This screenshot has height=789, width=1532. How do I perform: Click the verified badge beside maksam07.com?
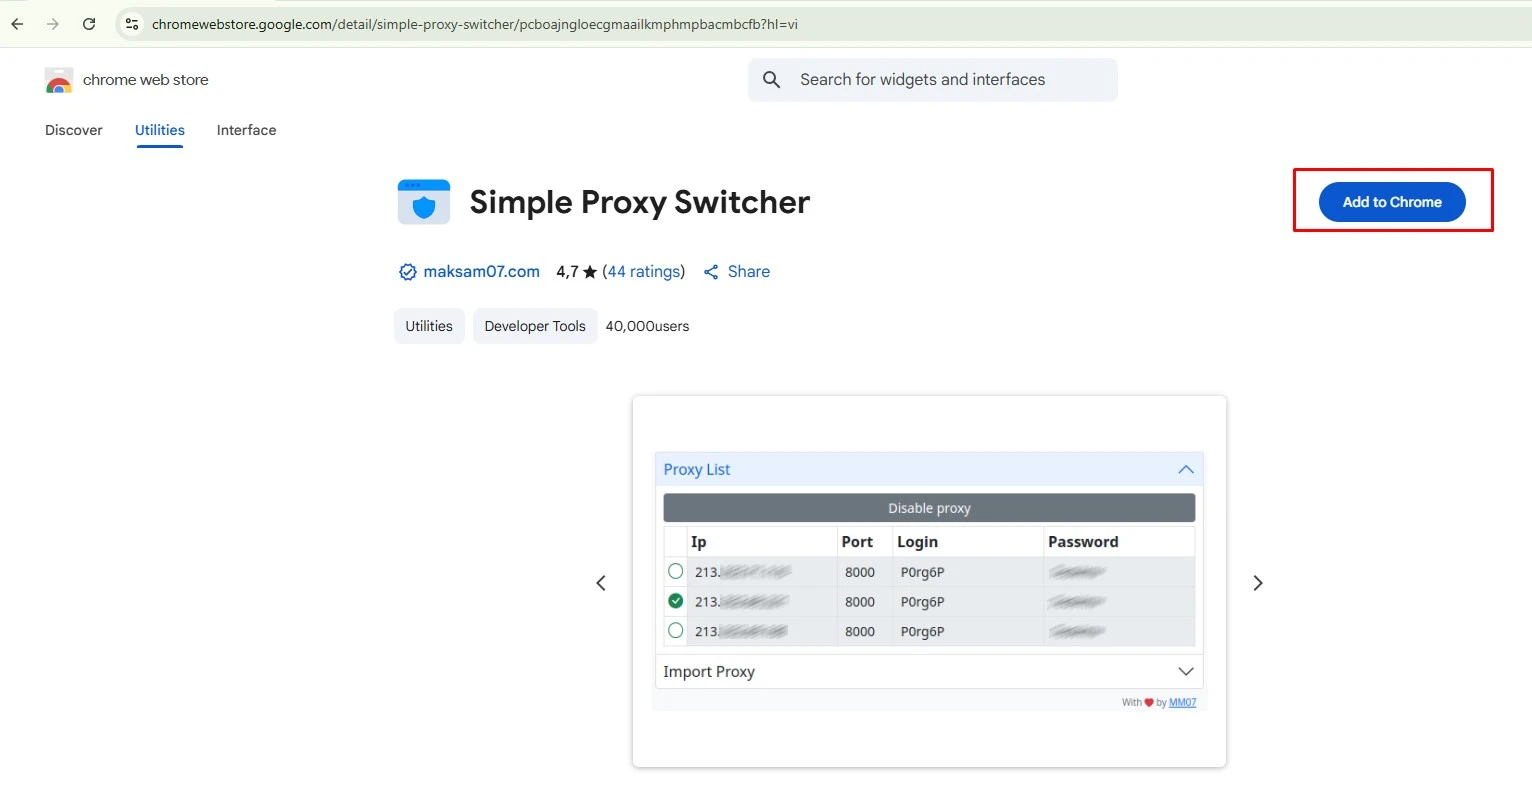pos(407,272)
